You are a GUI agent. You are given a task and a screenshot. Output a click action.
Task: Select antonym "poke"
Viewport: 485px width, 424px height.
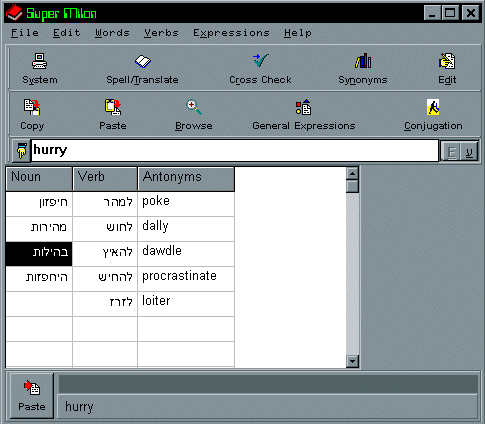click(x=186, y=204)
